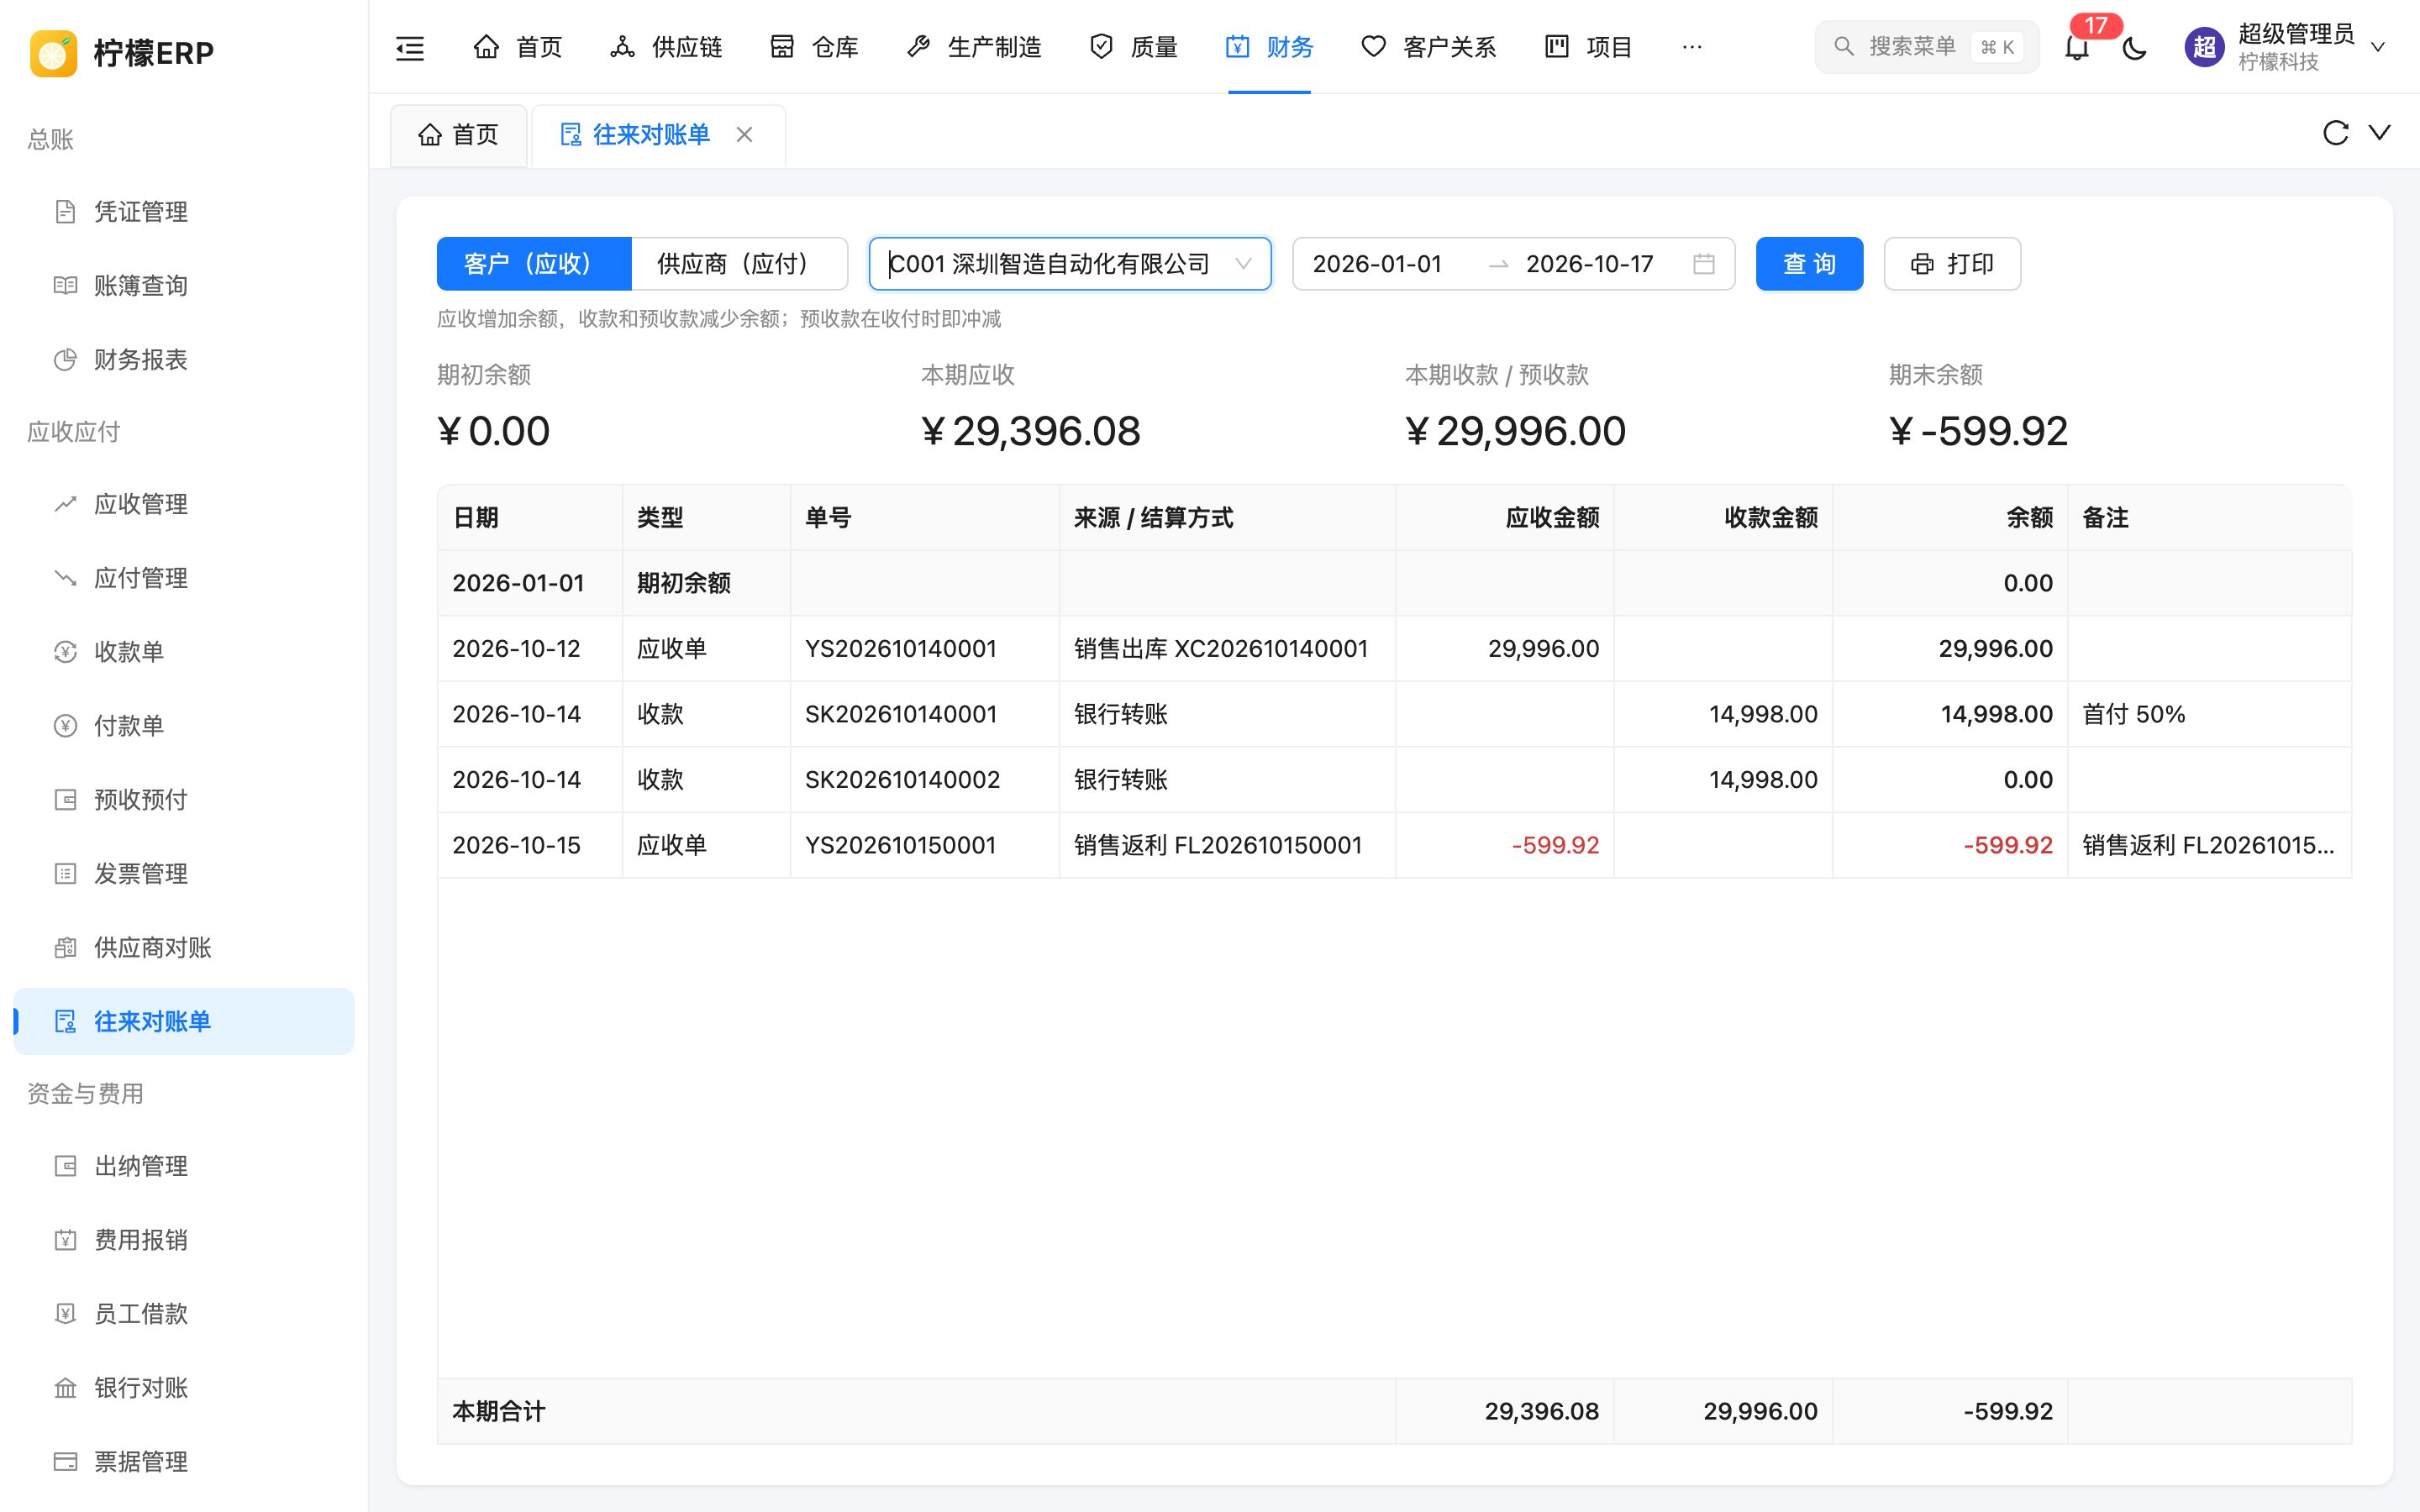Screen dimensions: 2420x1512
Task: Close the 往来对账单 tab
Action: click(x=744, y=134)
